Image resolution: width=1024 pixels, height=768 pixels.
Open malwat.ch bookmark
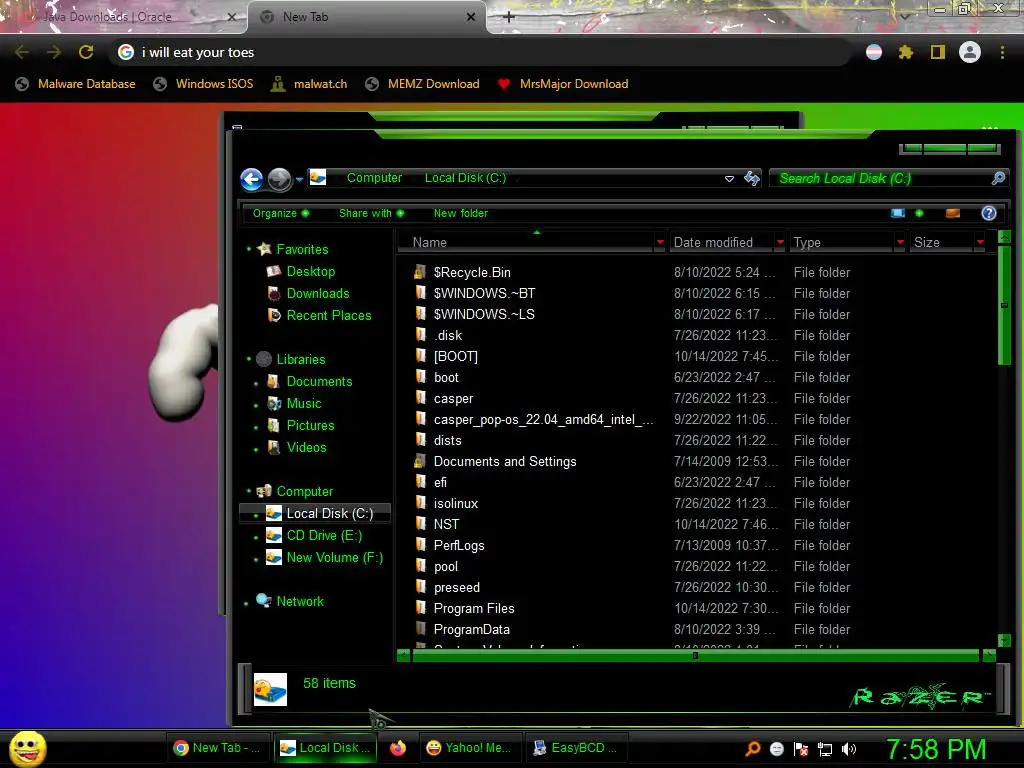point(309,84)
